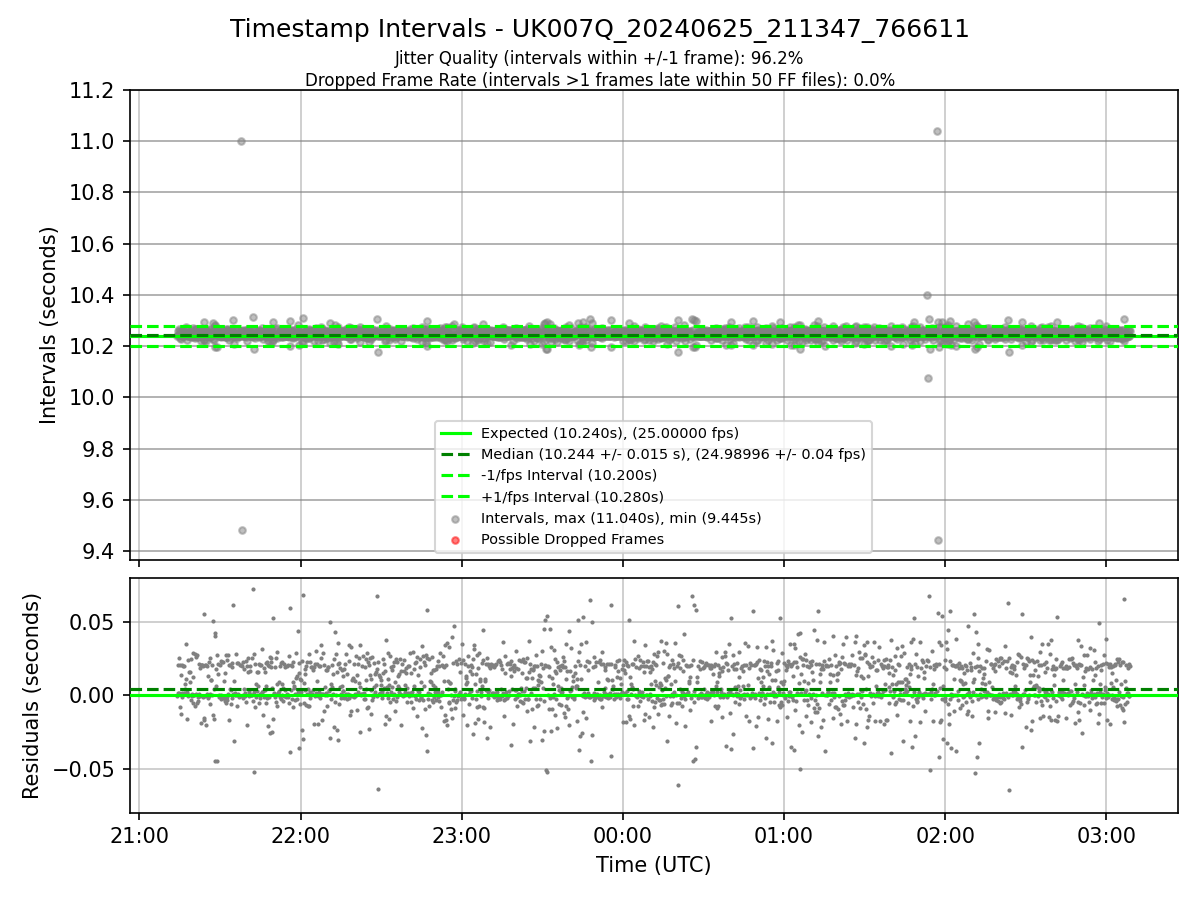1200x900 pixels.
Task: Click the 11.04 s maximum outlier point near 02:00
Action: pyautogui.click(x=937, y=131)
